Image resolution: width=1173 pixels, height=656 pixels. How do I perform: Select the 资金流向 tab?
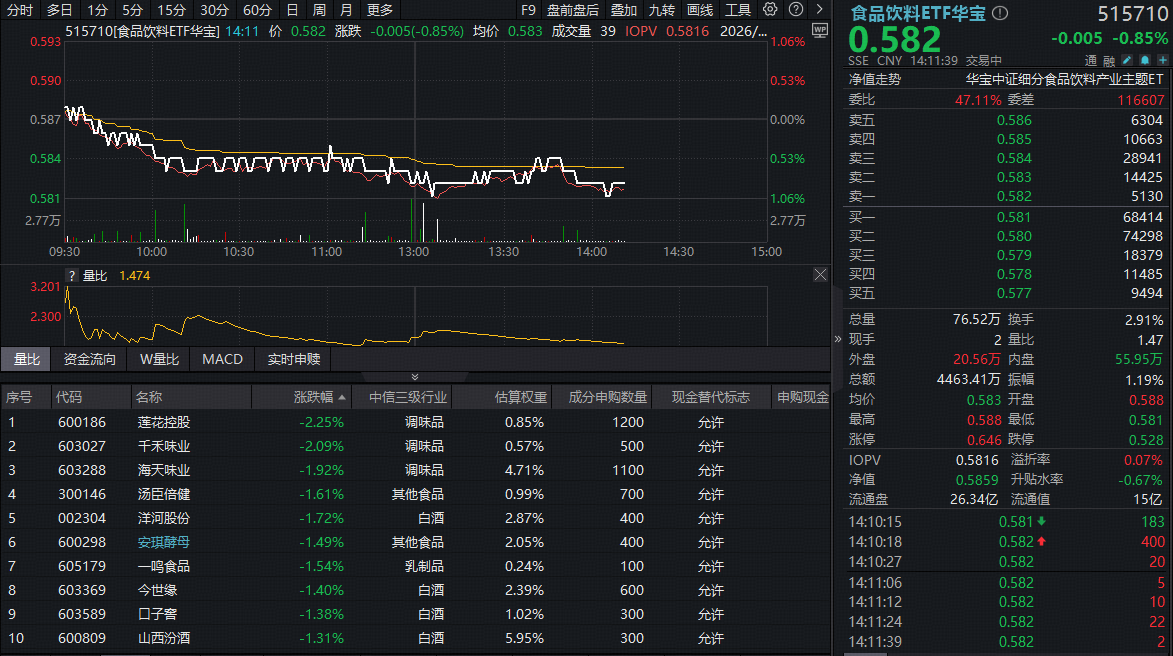(90, 359)
